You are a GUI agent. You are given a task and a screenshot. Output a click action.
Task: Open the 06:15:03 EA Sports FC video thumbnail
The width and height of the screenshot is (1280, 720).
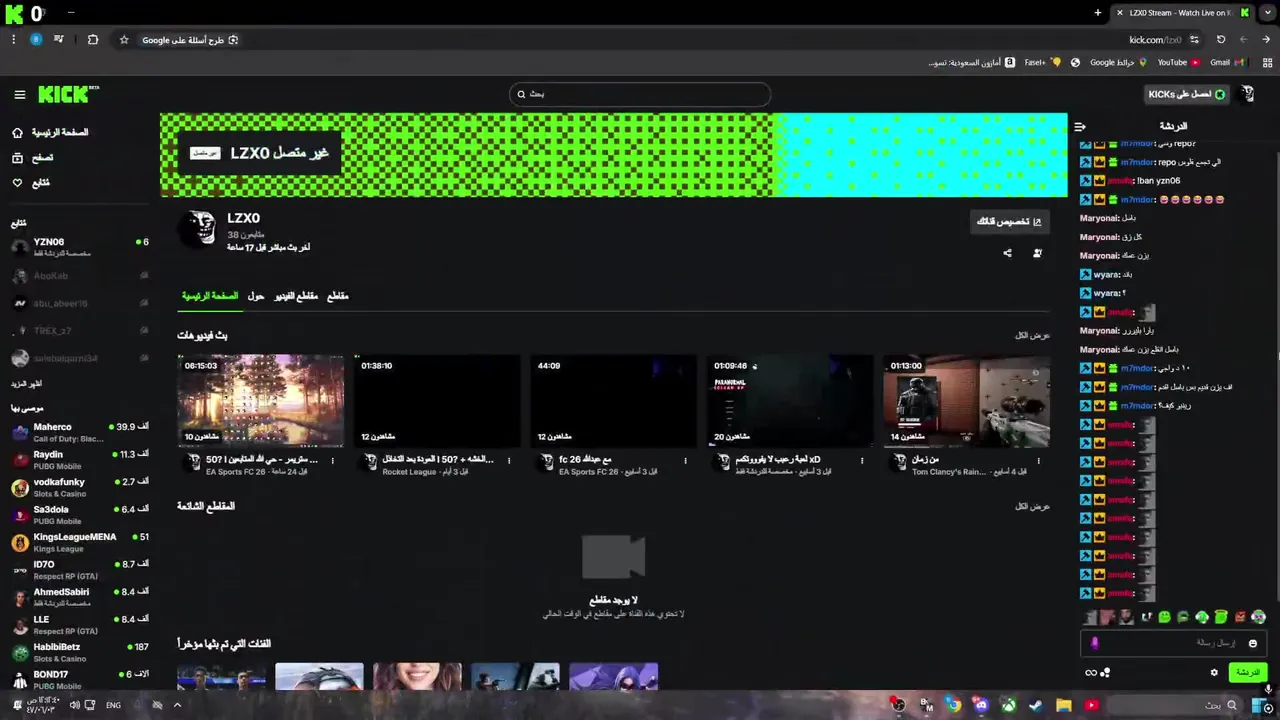[x=261, y=401]
